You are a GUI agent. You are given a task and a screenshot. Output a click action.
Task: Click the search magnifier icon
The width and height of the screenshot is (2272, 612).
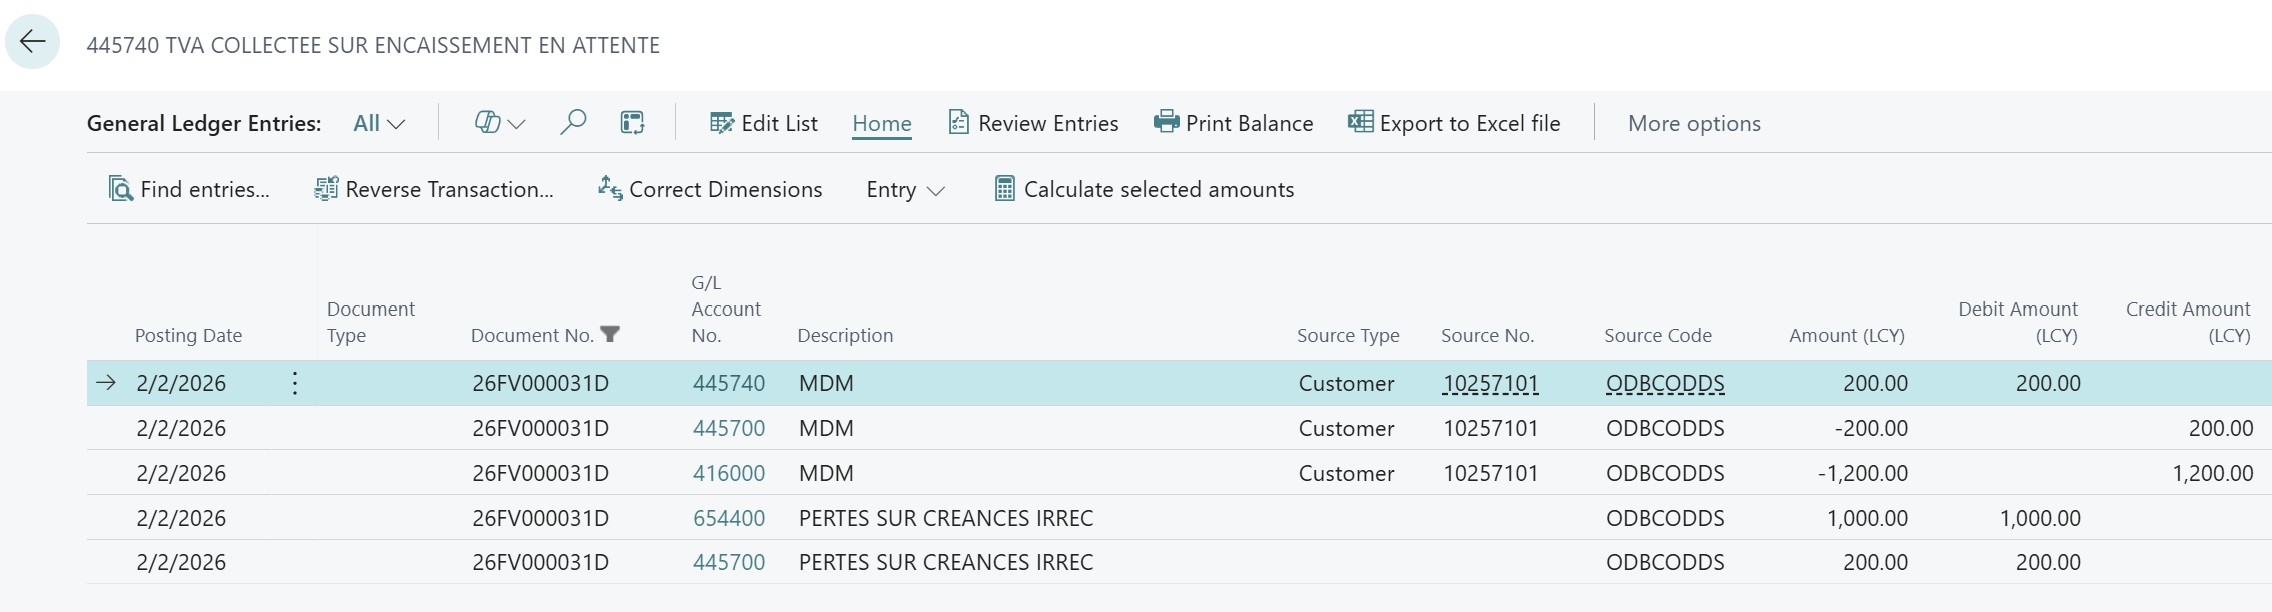573,123
